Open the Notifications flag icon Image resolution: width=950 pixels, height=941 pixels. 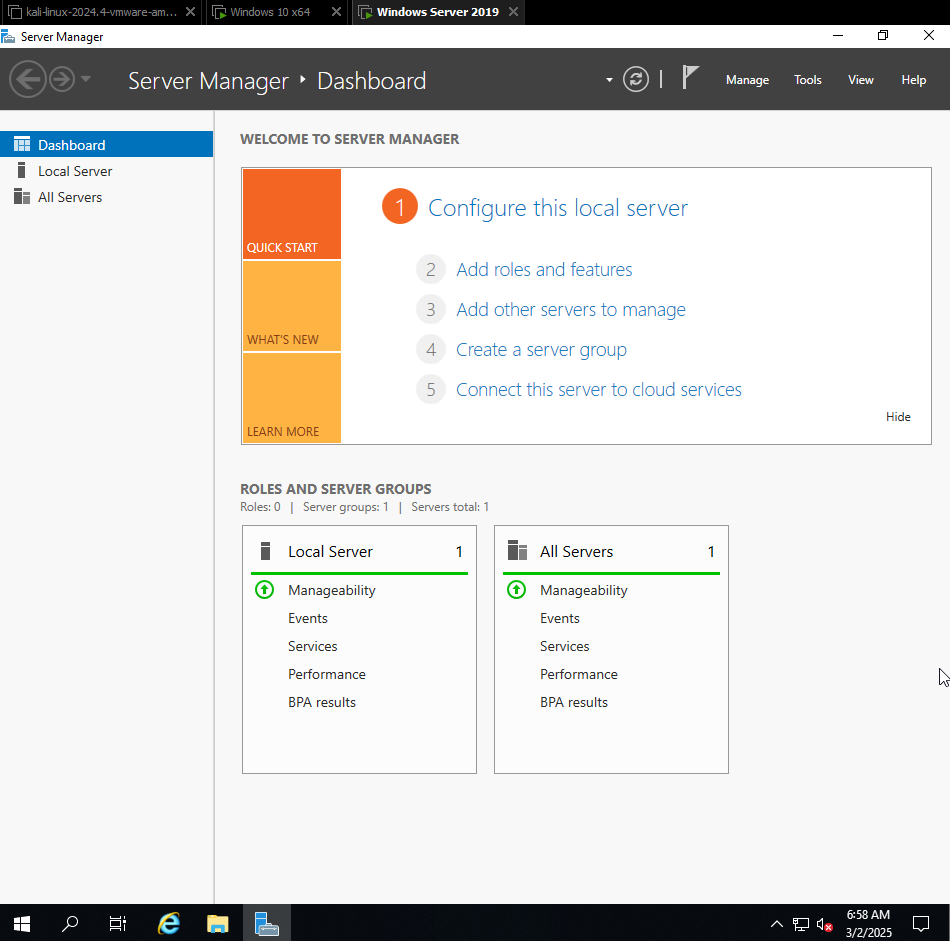click(690, 78)
